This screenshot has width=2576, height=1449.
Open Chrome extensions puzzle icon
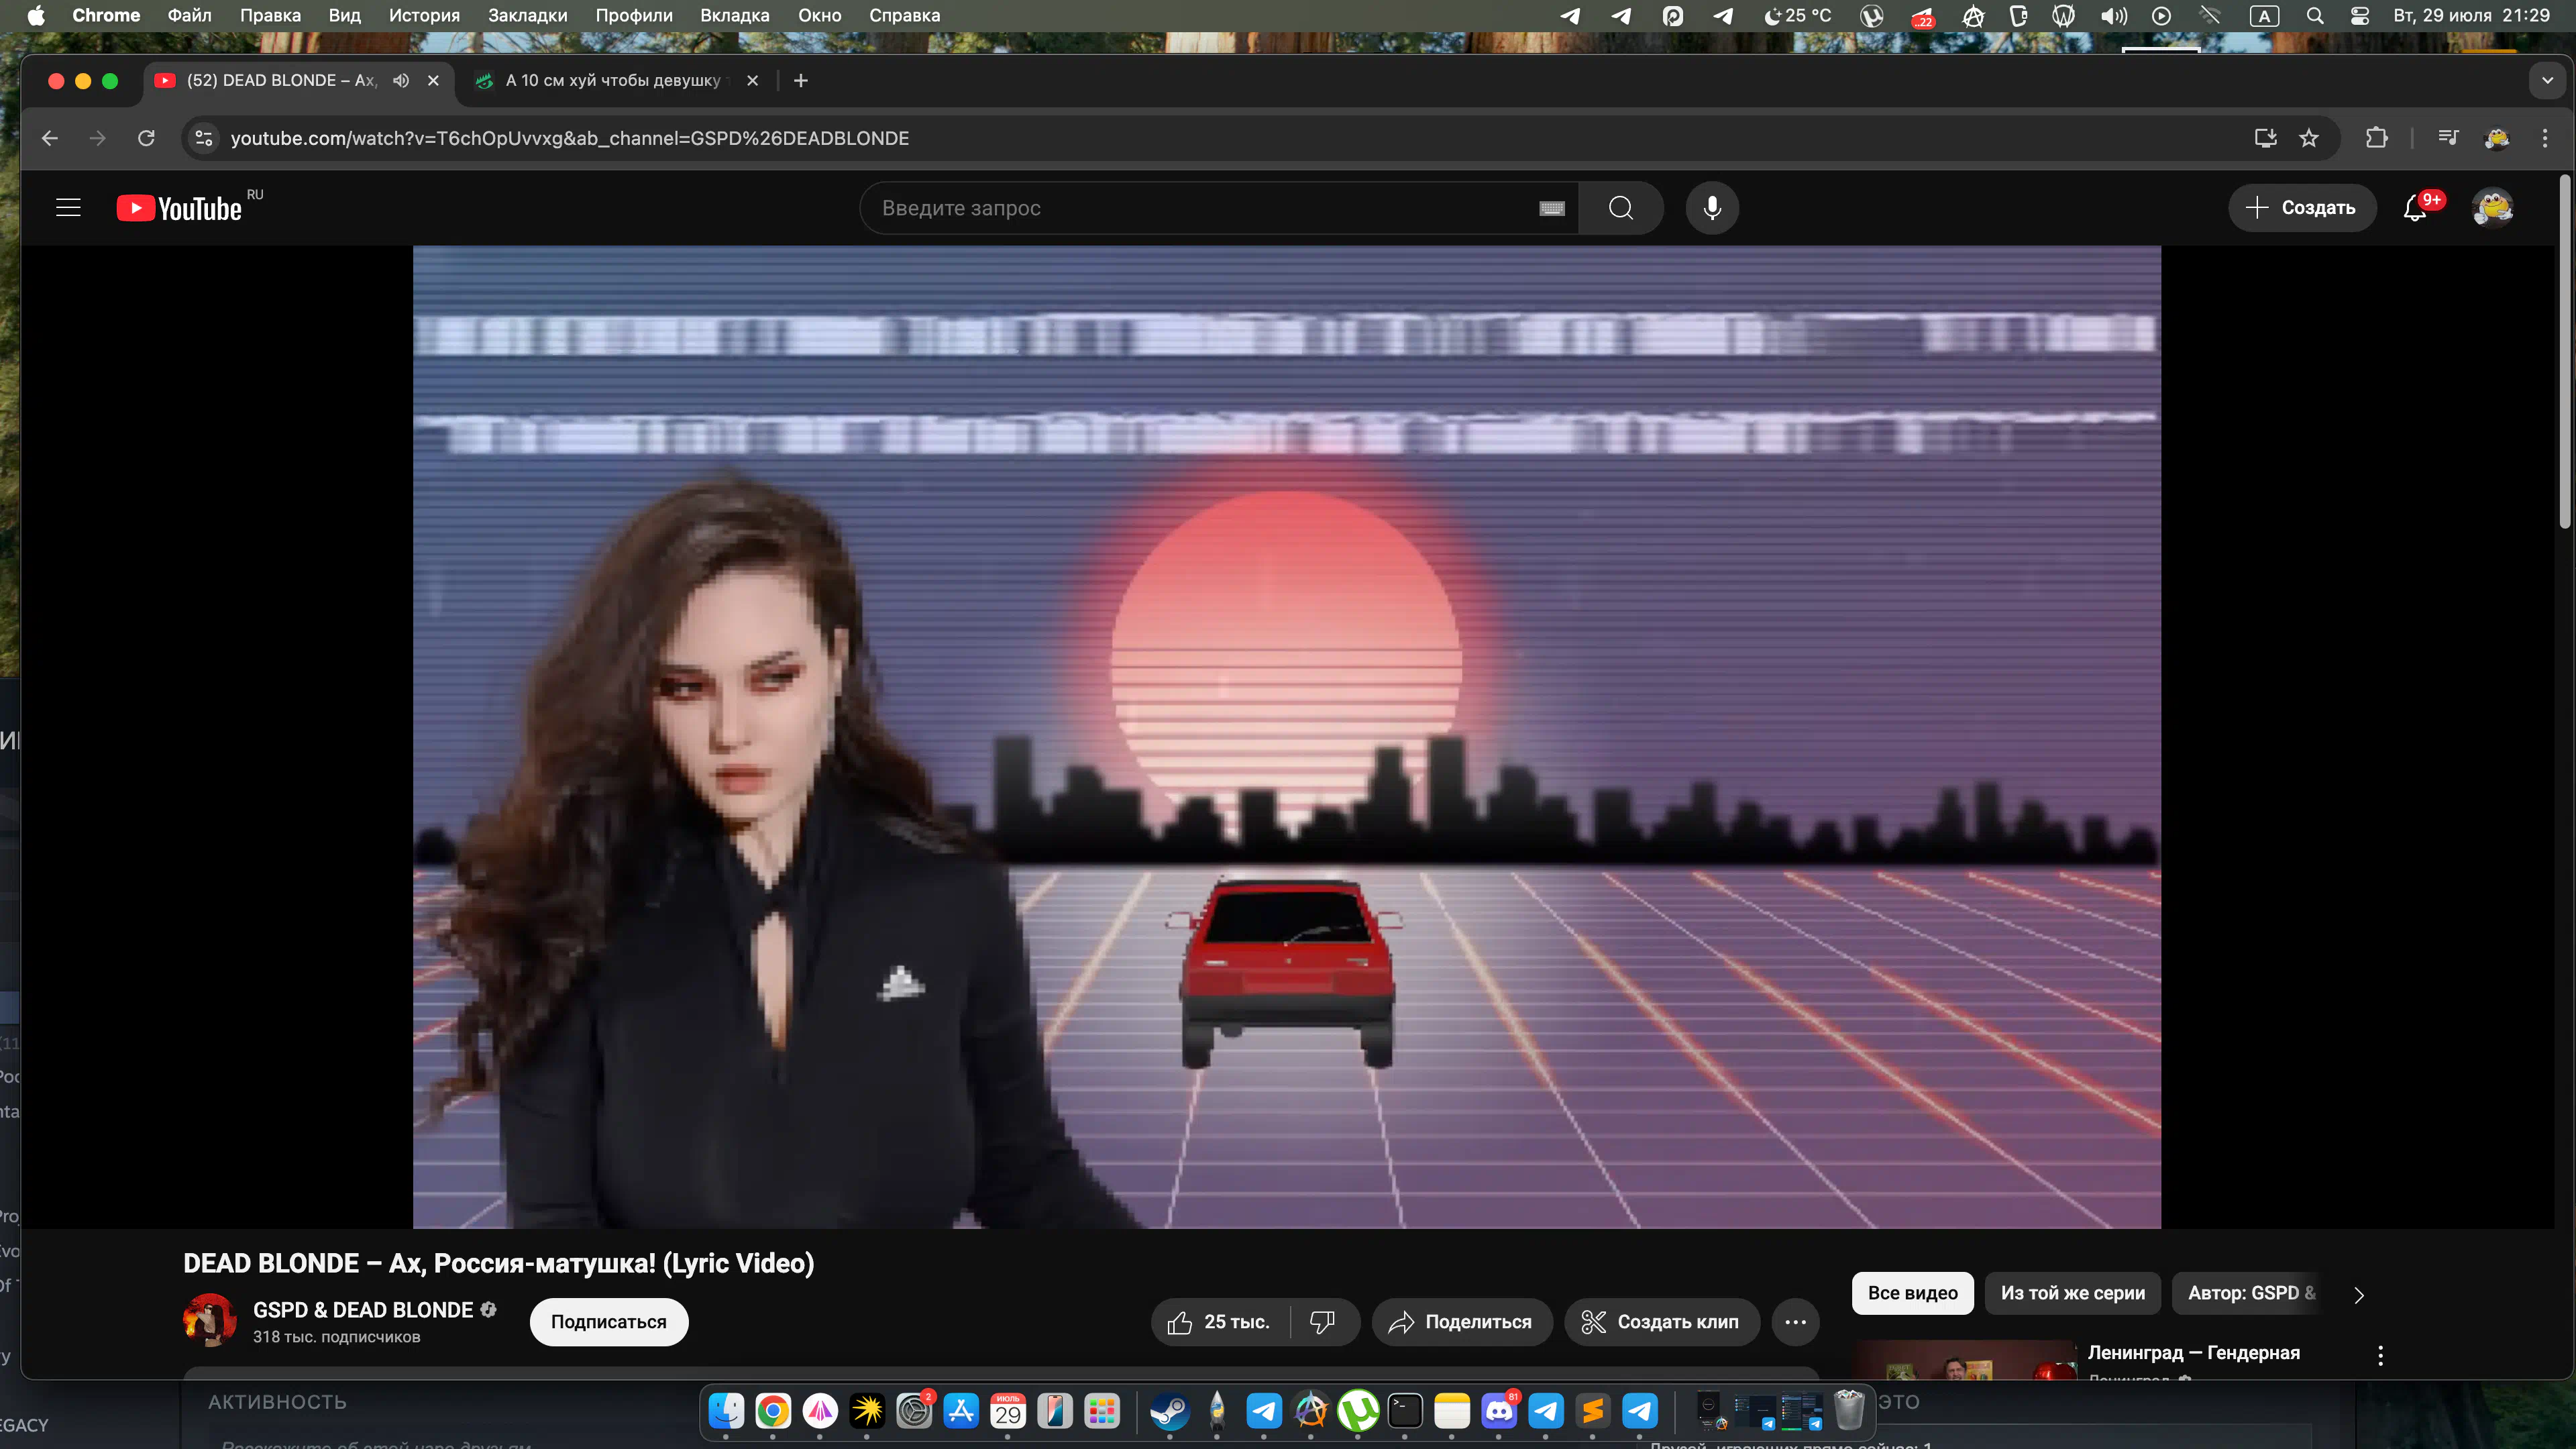tap(2377, 138)
